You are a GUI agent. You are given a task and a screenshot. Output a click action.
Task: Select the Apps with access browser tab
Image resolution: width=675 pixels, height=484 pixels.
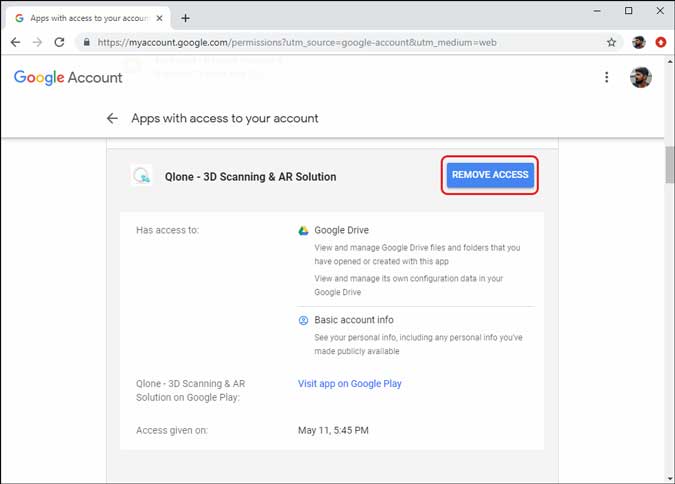click(85, 18)
